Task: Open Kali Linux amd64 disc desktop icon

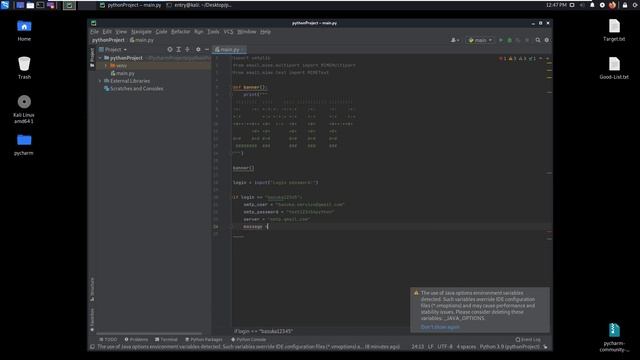Action: coord(24,109)
